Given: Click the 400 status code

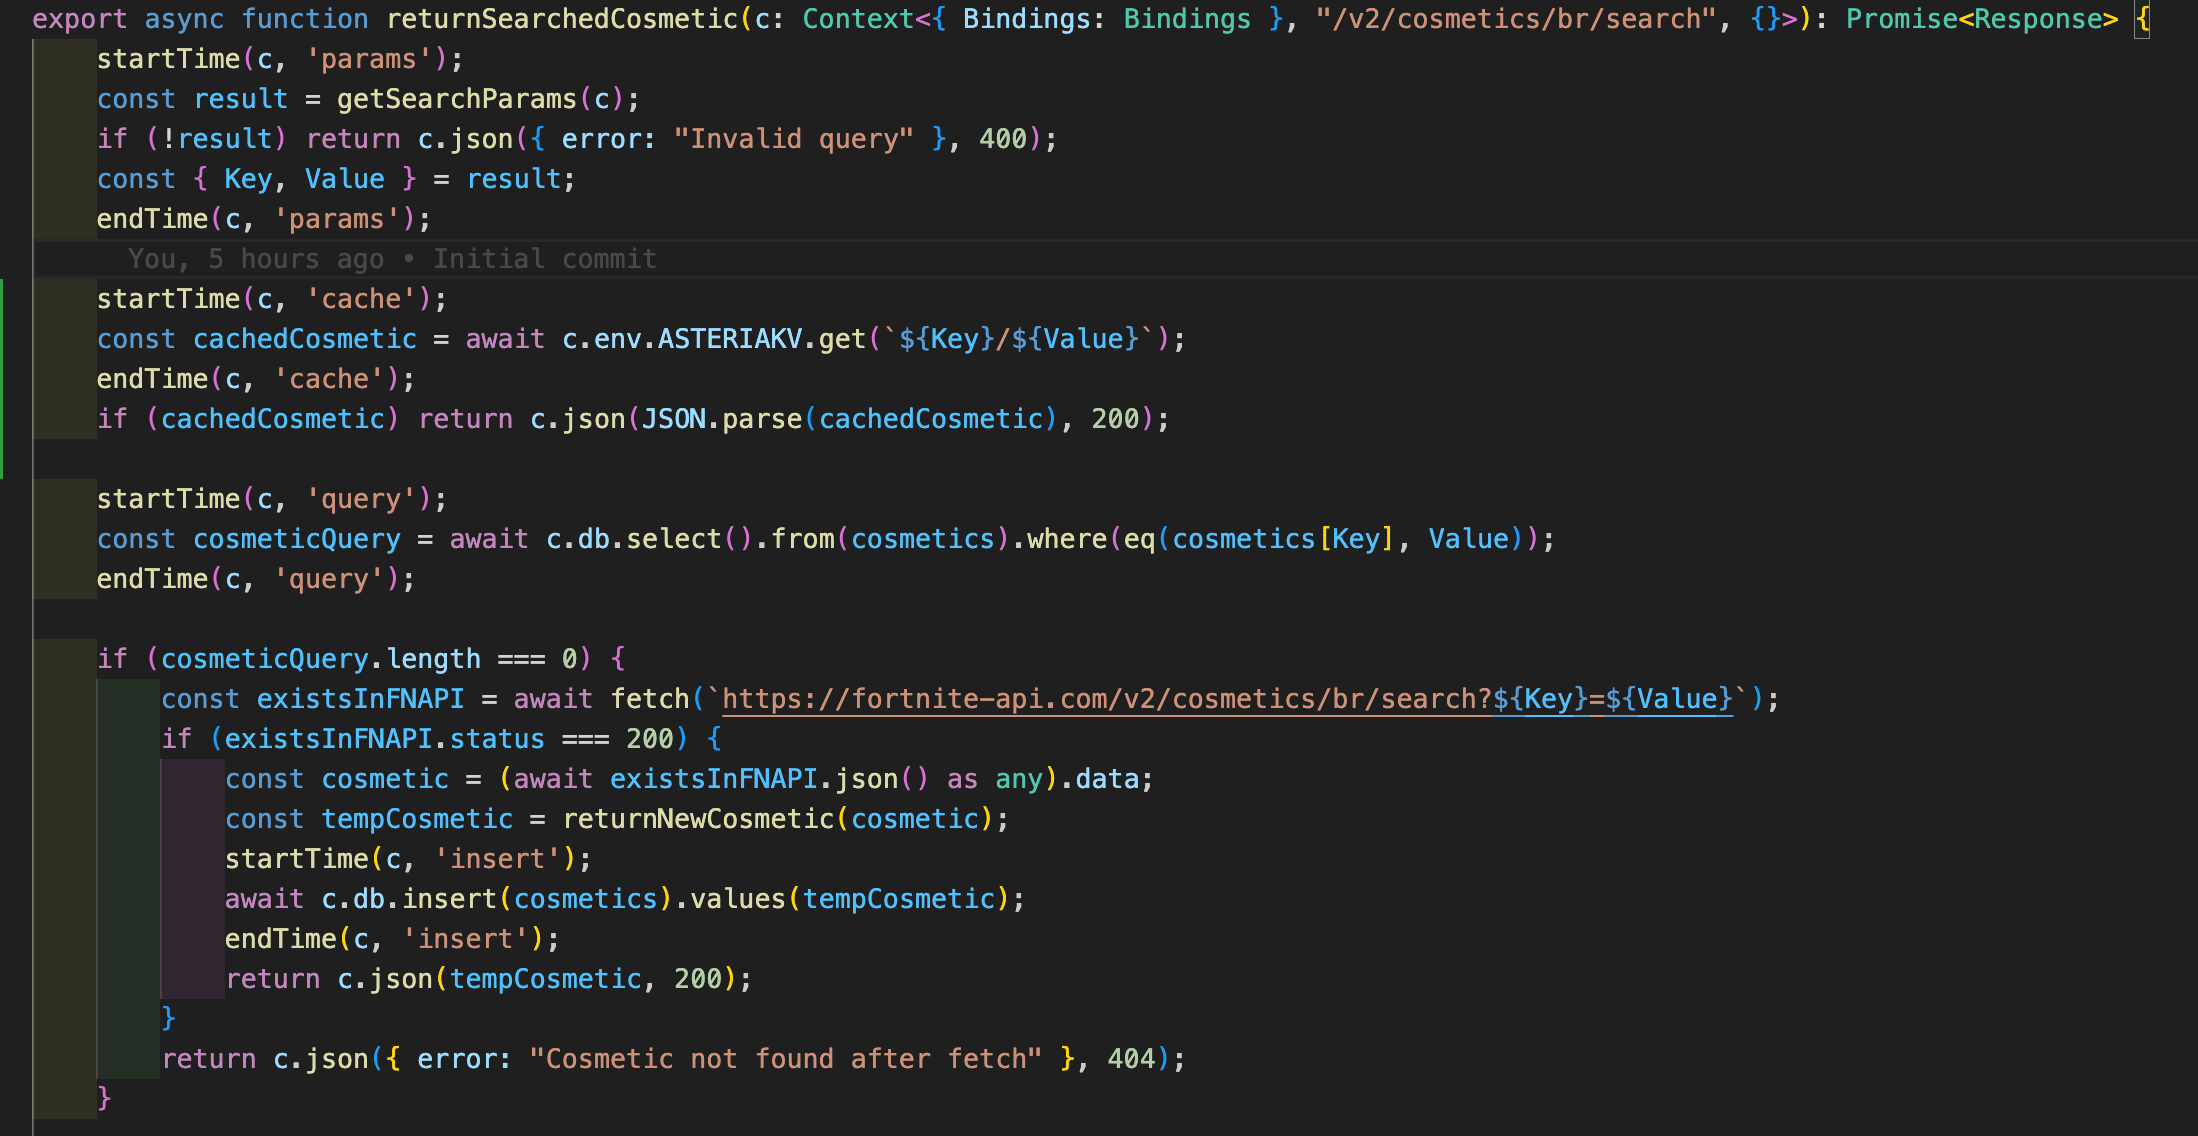Looking at the screenshot, I should click(1003, 139).
